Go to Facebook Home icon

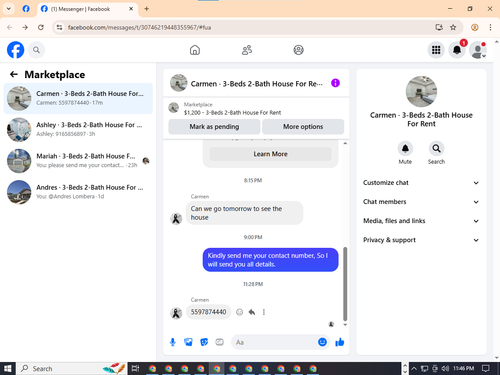click(195, 50)
